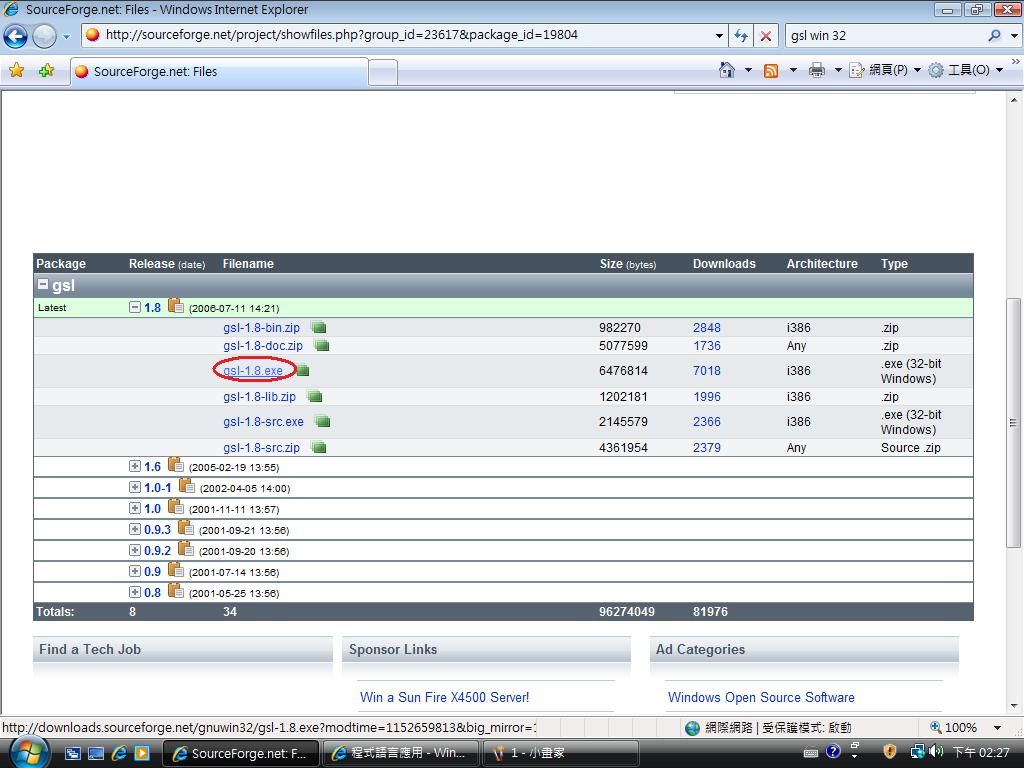This screenshot has width=1024, height=768.
Task: Click the search box containing gsl win 32
Action: coord(882,35)
